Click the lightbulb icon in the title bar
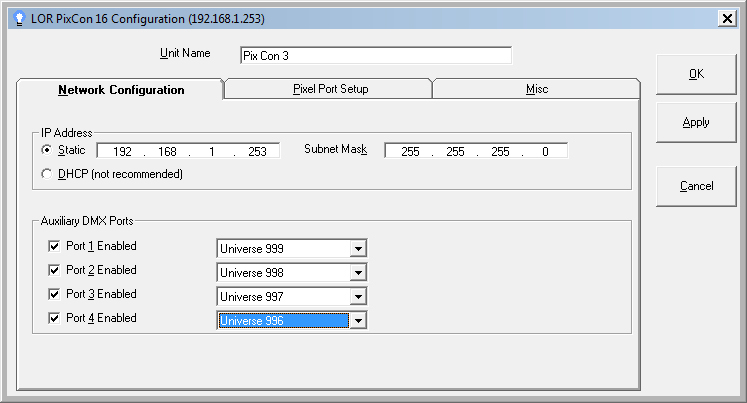Image resolution: width=747 pixels, height=403 pixels. point(19,19)
